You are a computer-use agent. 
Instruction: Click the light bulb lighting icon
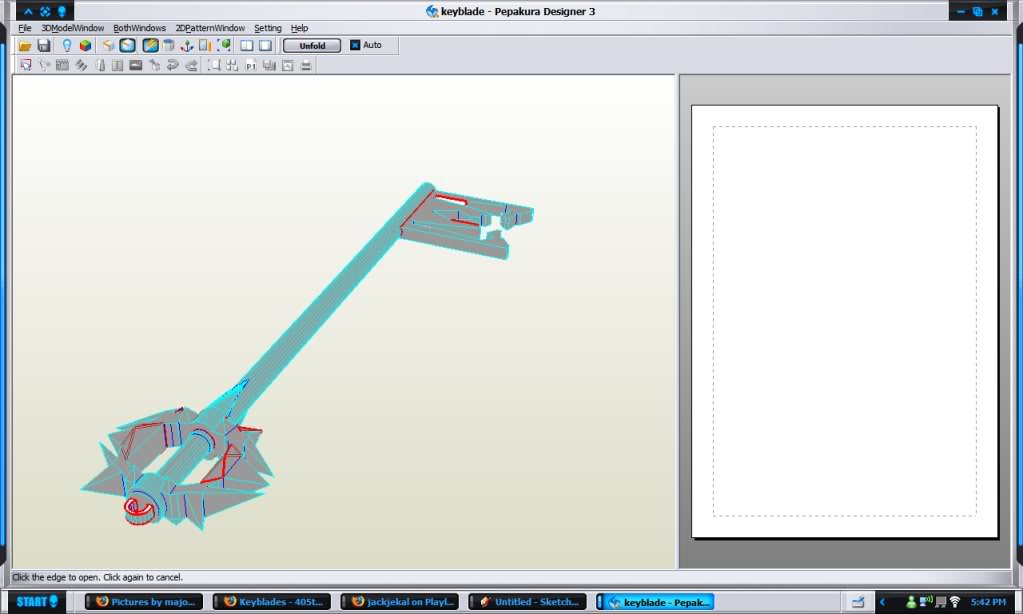click(67, 46)
